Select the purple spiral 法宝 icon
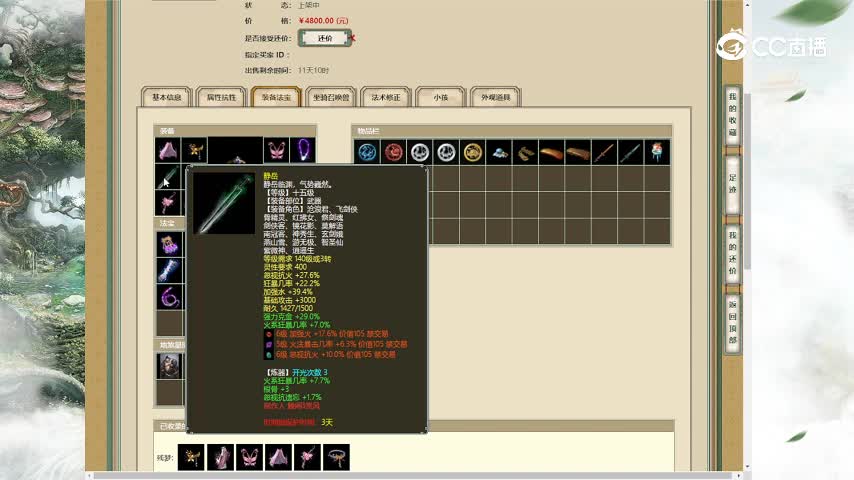The height and width of the screenshot is (480, 854). (169, 297)
